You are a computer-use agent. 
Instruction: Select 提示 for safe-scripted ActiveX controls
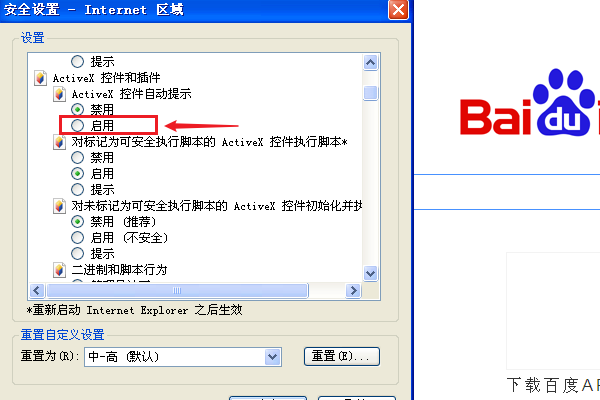coord(77,189)
